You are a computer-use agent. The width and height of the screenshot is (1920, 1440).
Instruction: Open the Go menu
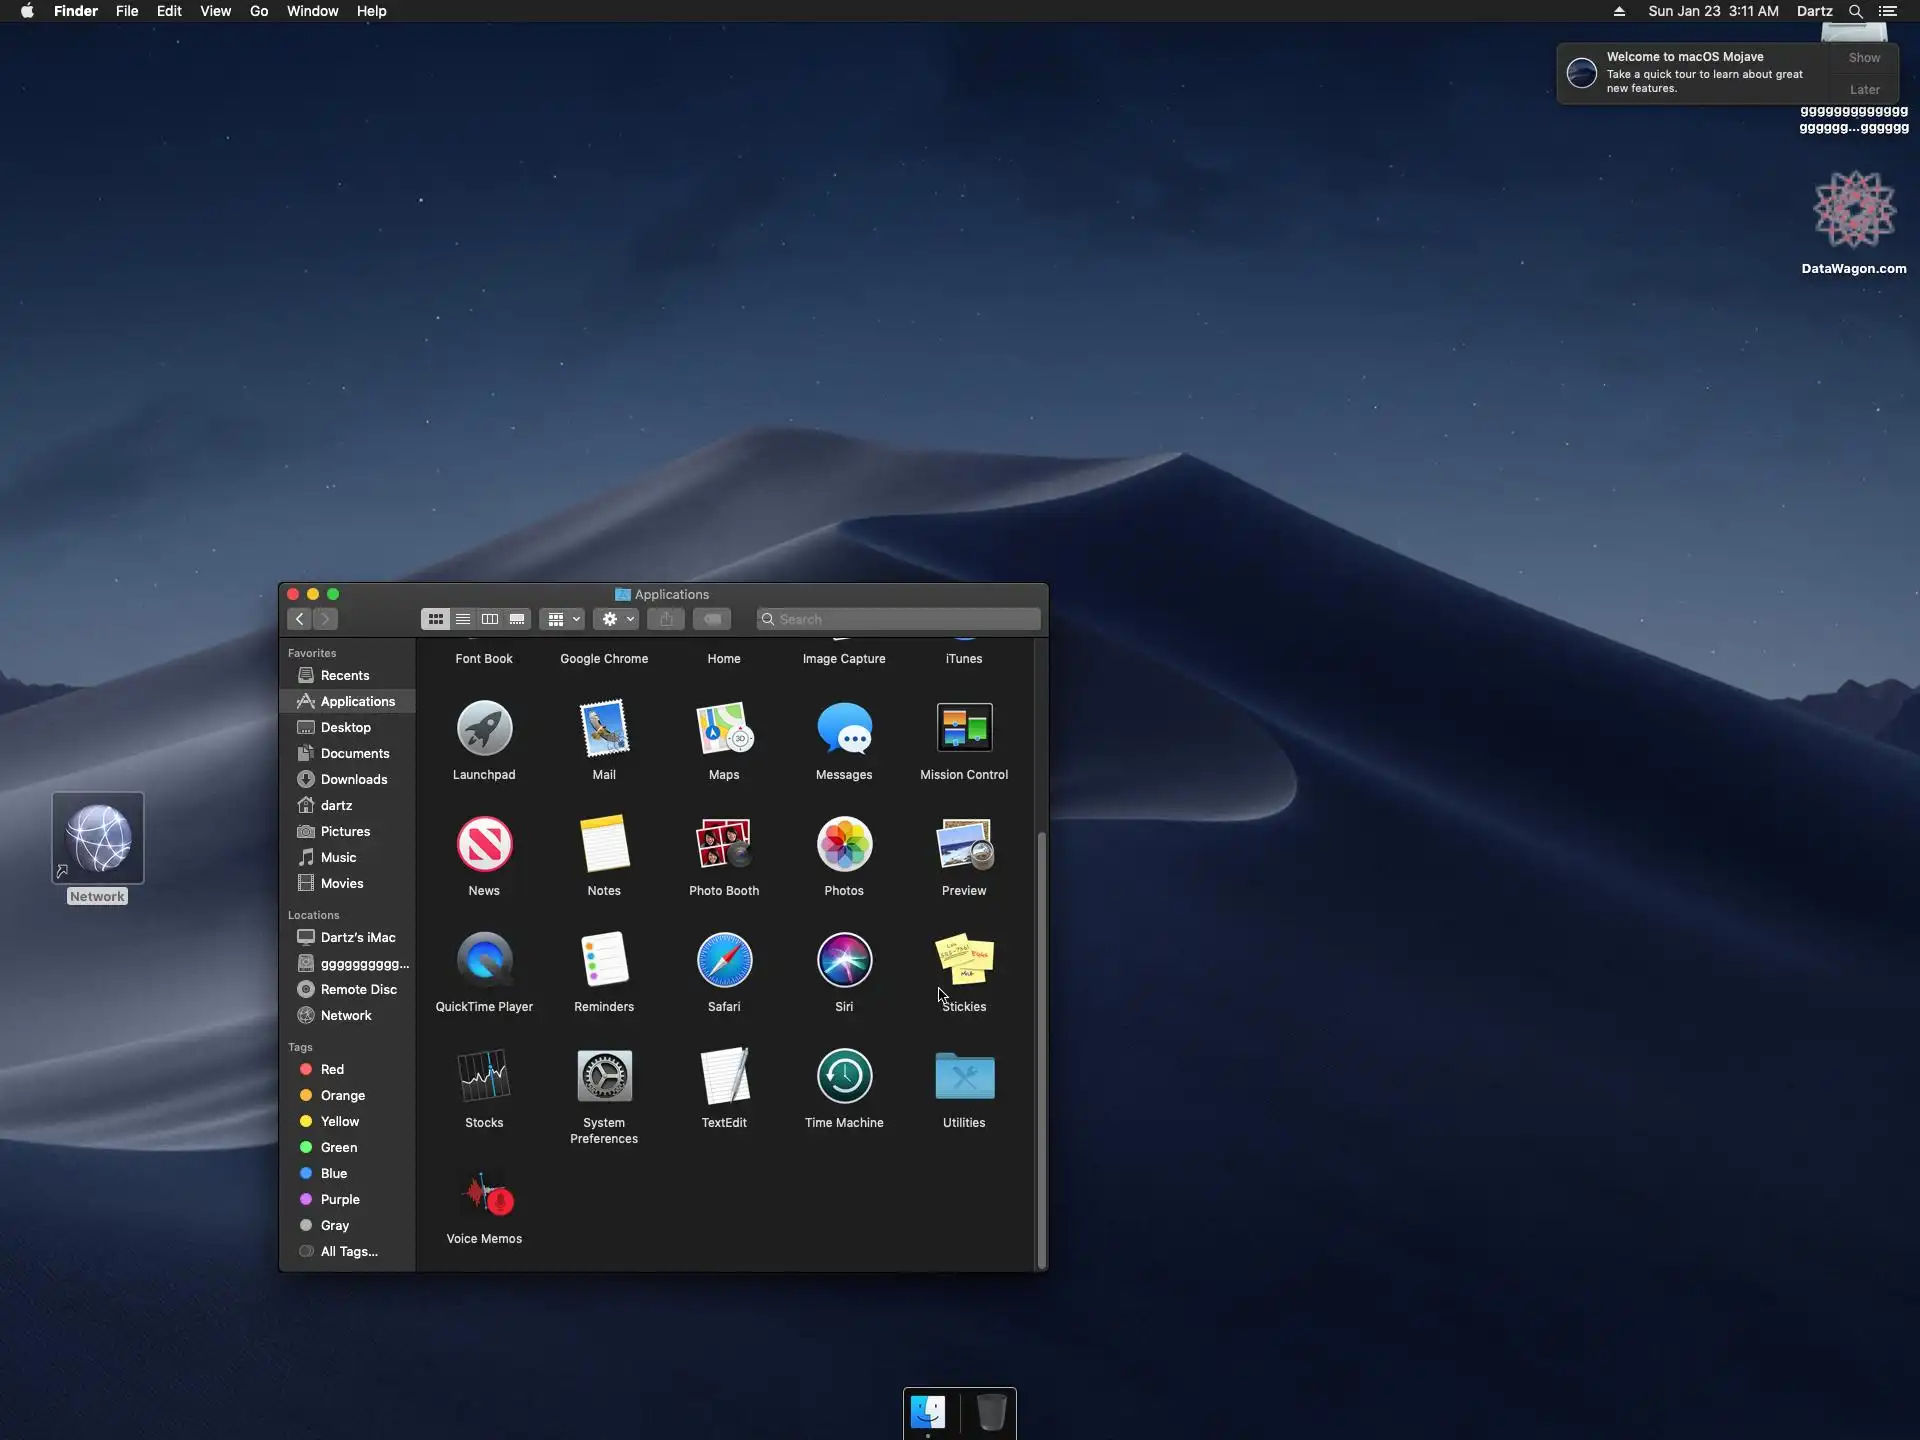tap(258, 11)
